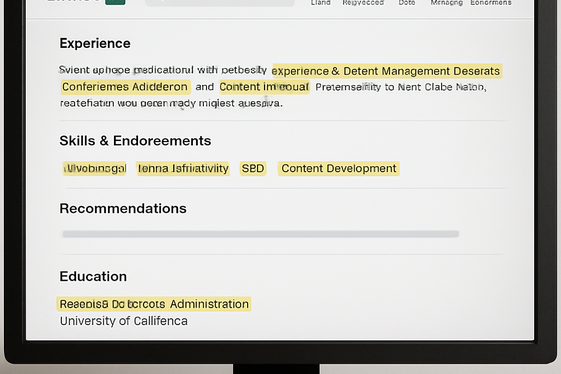This screenshot has width=561, height=374.
Task: Open the Eonormens navigation item
Action: click(491, 3)
